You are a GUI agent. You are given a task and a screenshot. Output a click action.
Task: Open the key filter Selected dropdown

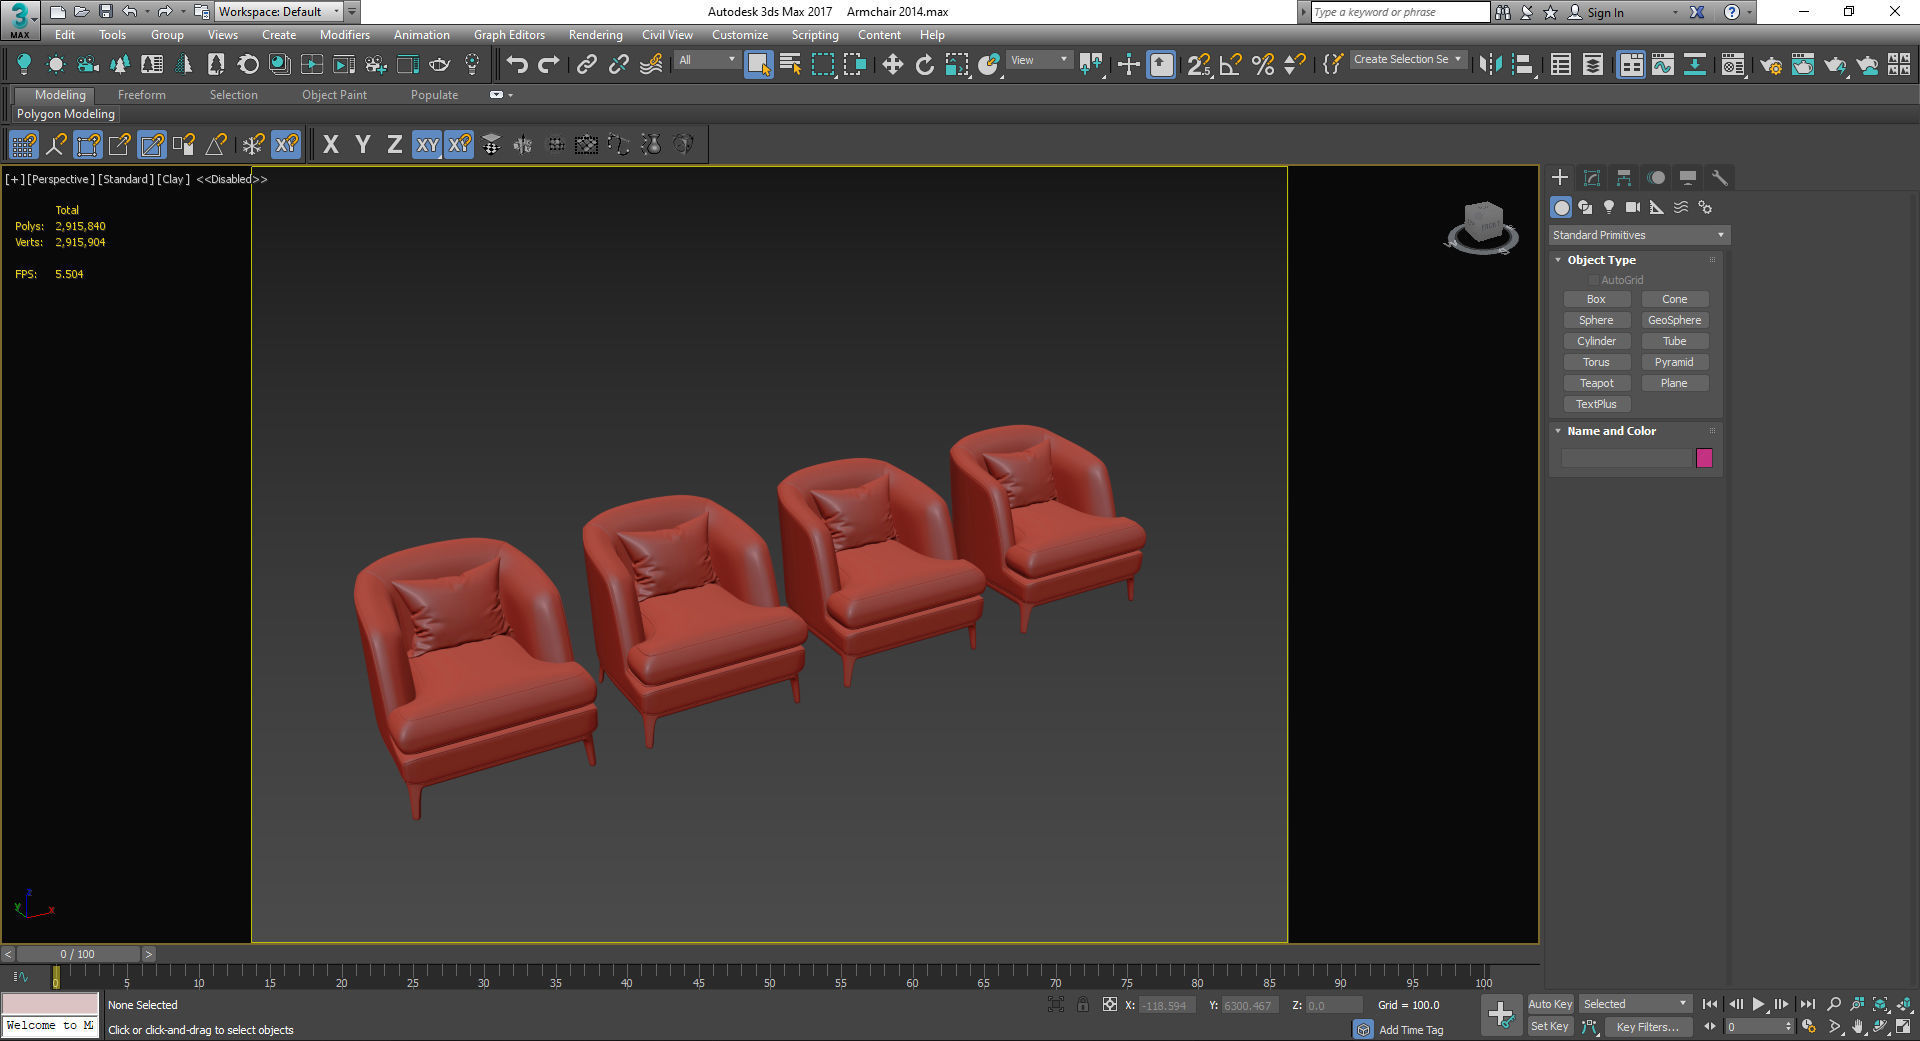1635,1004
